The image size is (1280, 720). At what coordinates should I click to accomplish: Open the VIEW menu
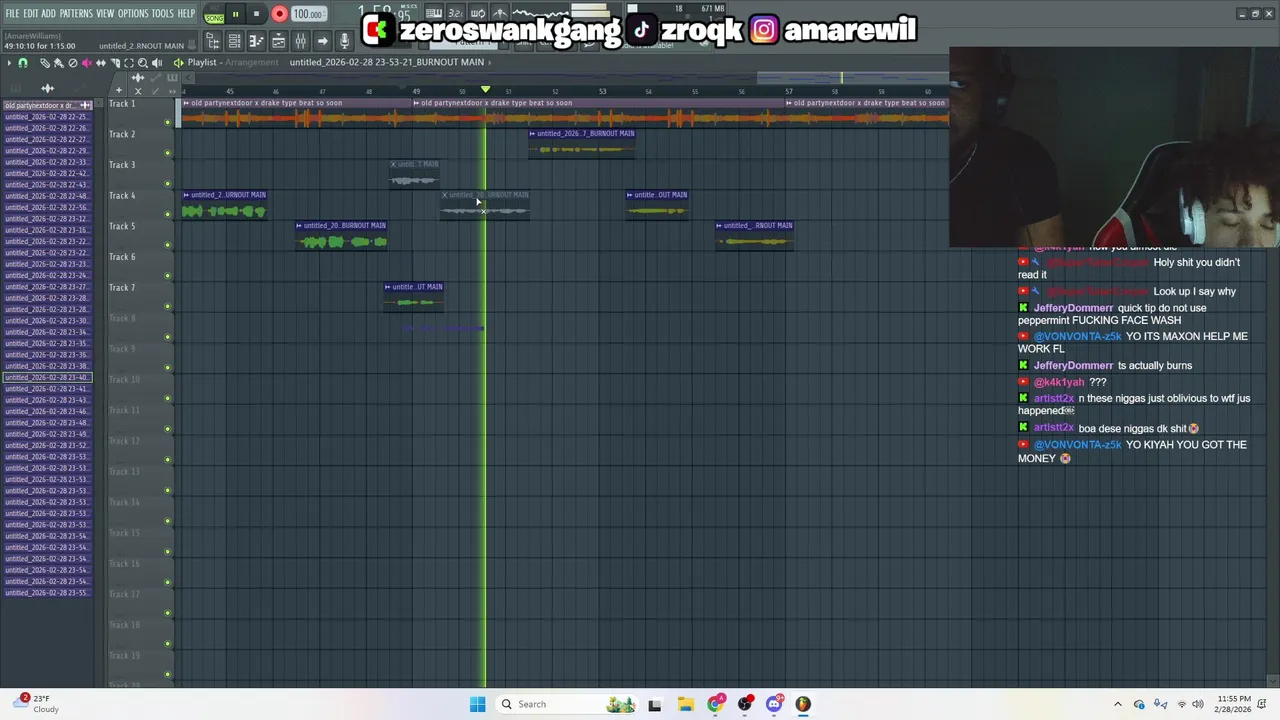click(x=105, y=13)
